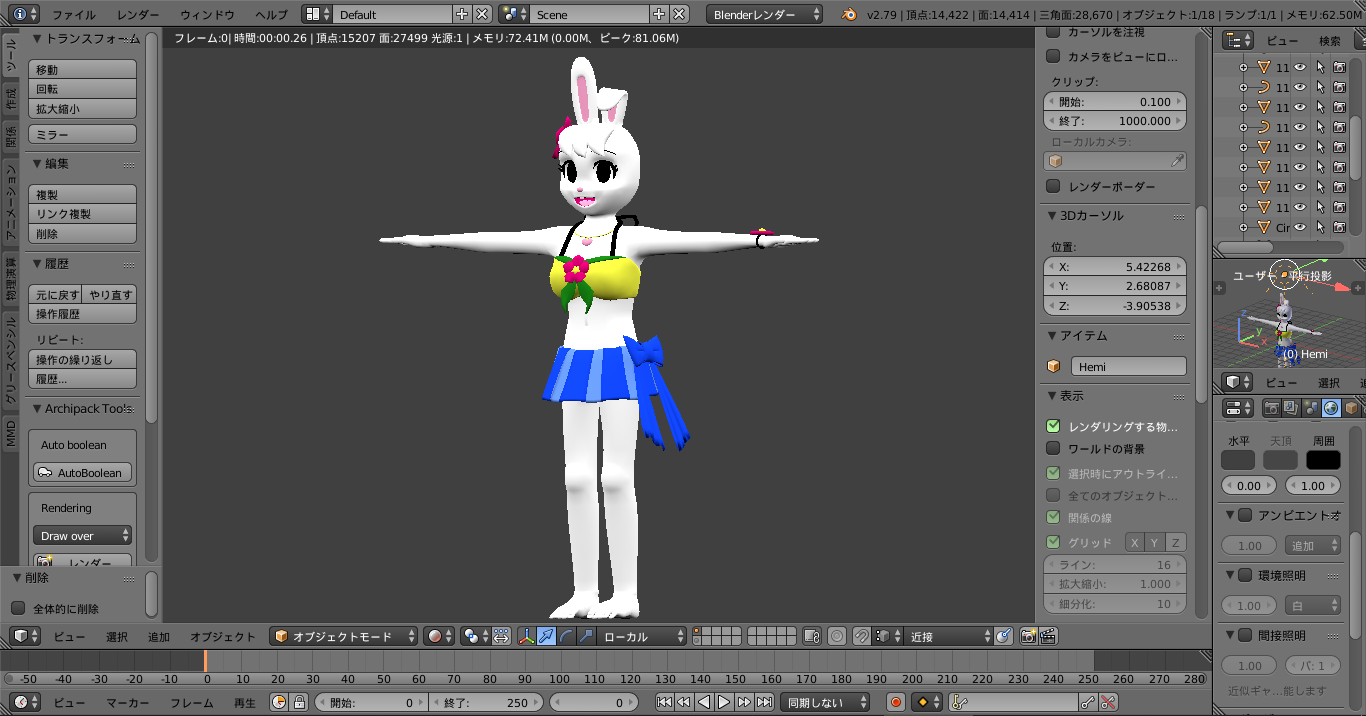Open Blenderレンダー engine dropdown
1366x716 pixels.
765,14
